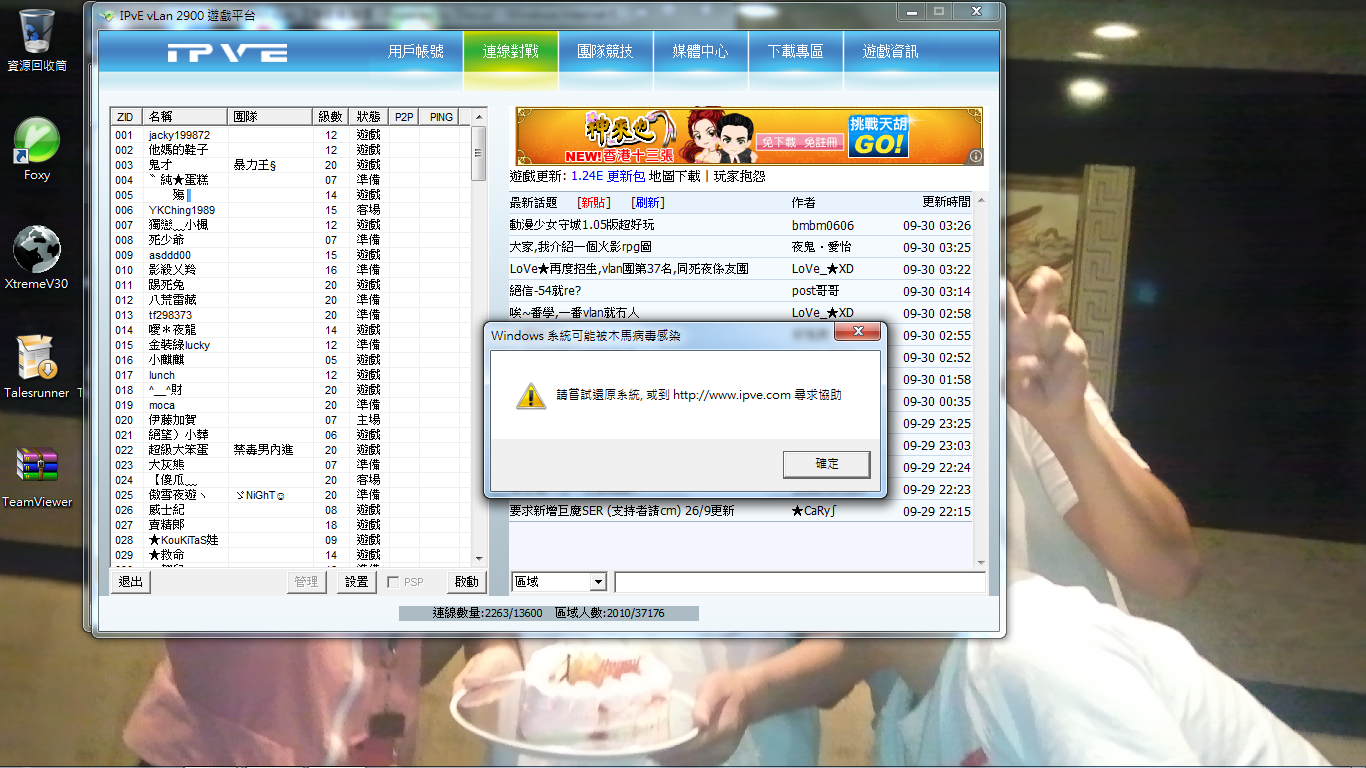Sort player list by 級數 column
The image size is (1366, 768).
(331, 117)
